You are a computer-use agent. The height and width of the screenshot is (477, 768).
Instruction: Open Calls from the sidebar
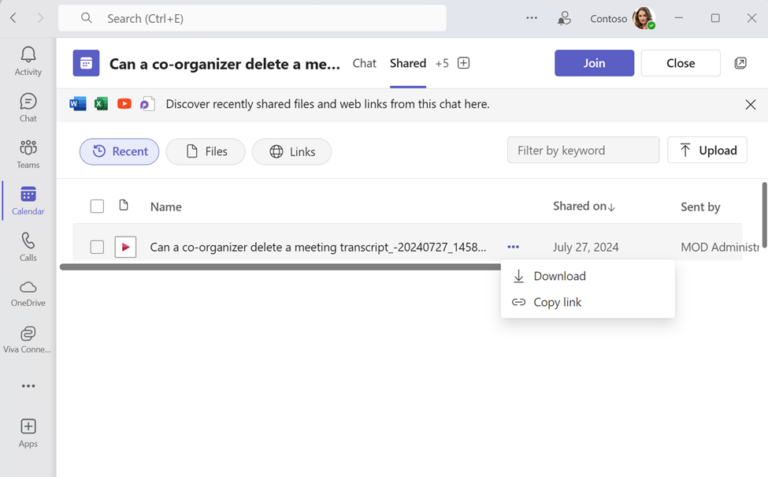tap(28, 247)
